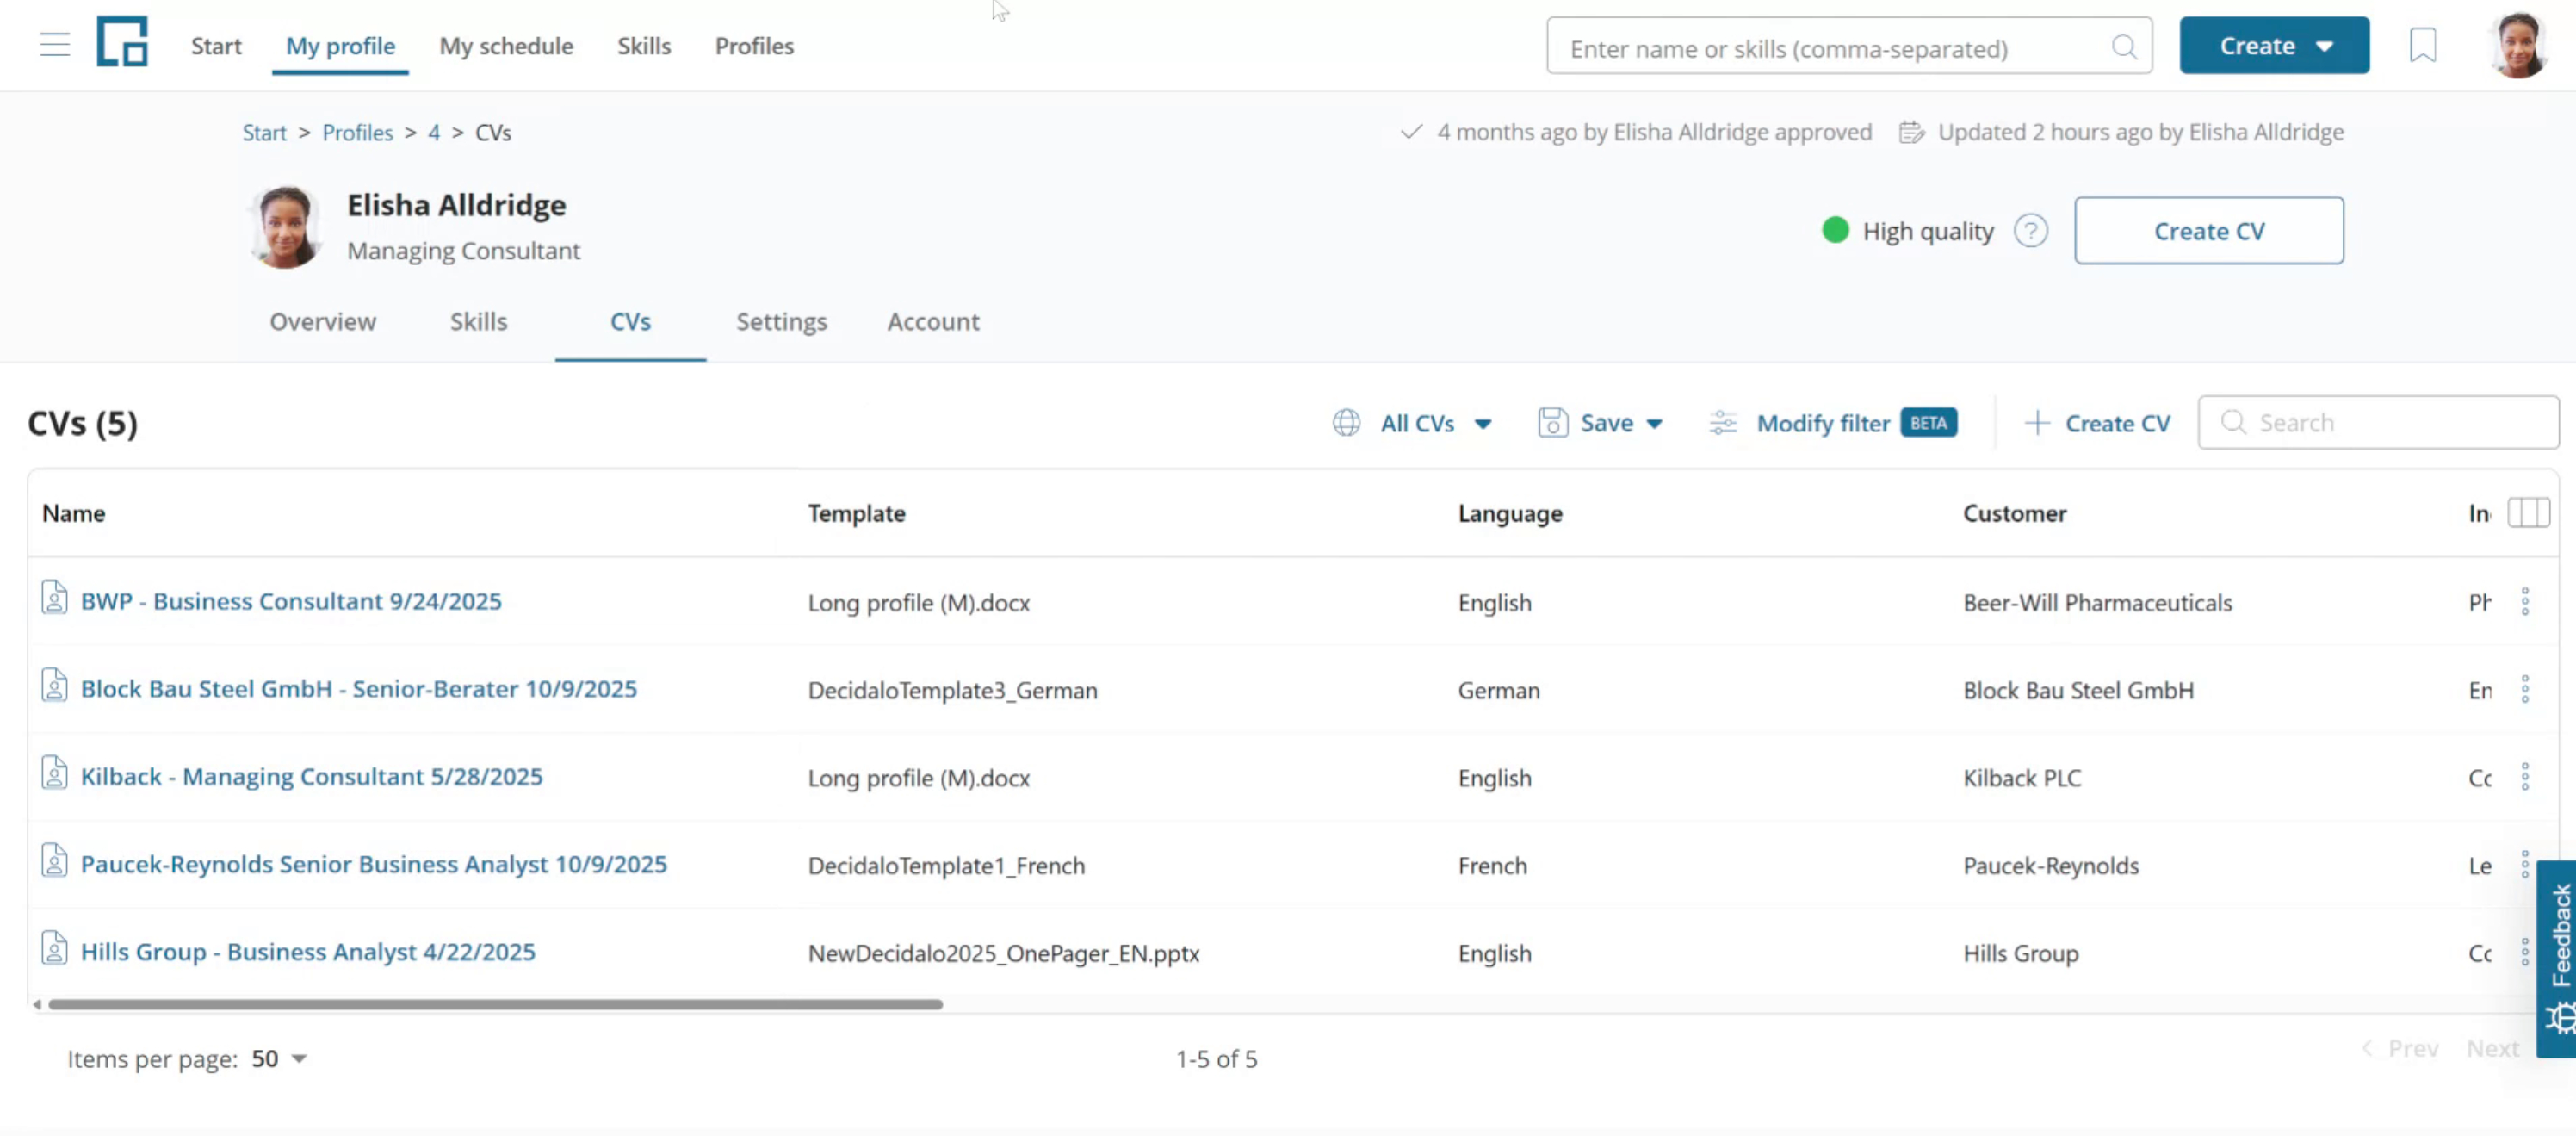Open the options menu for the Hills Group row
2576x1136 pixels.
2525,952
